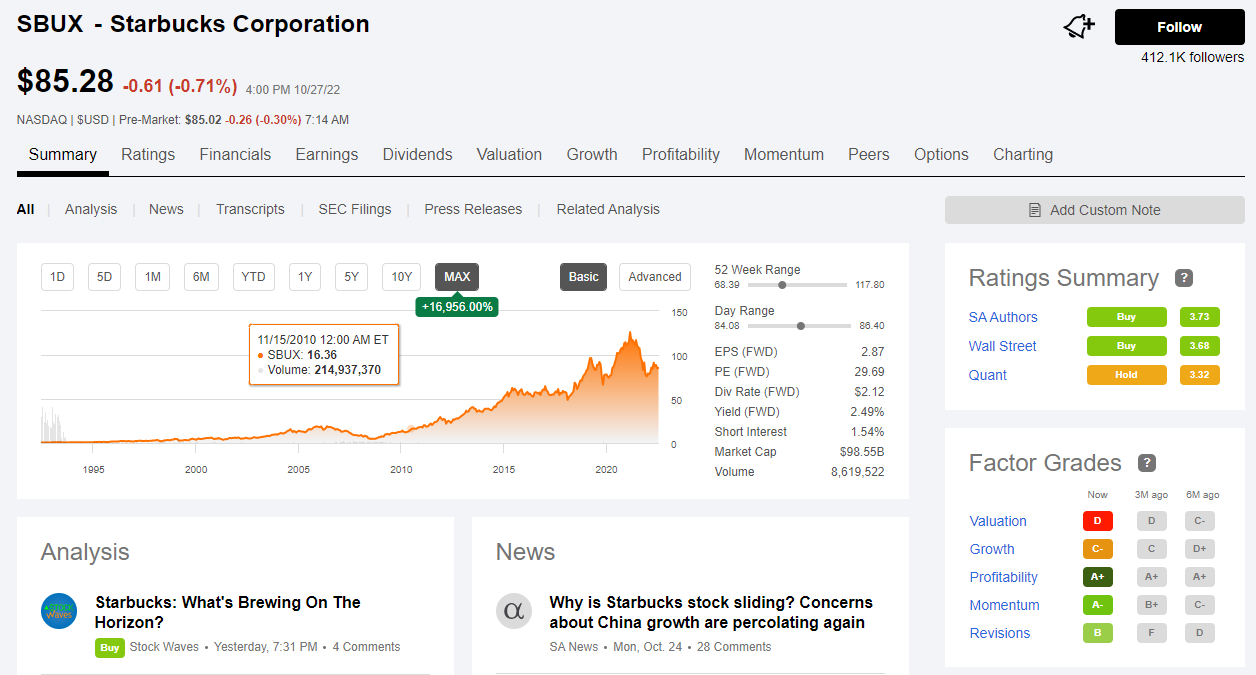
Task: Filter feed by SEC Filings
Action: click(355, 210)
